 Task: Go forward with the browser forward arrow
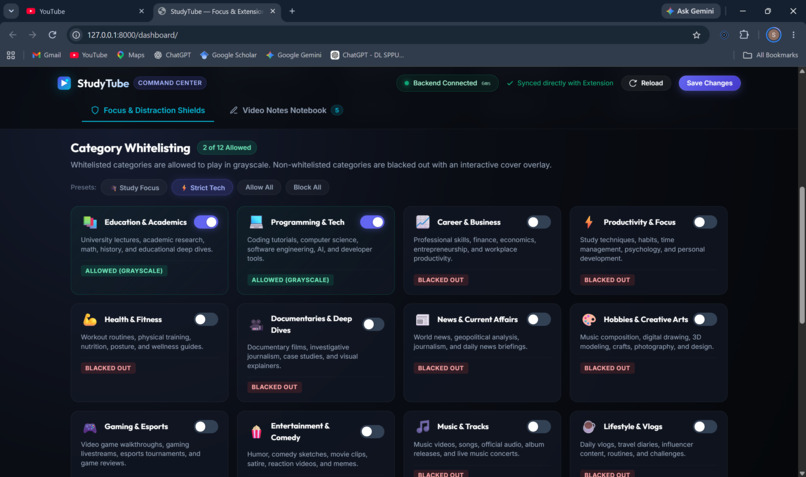pyautogui.click(x=32, y=34)
